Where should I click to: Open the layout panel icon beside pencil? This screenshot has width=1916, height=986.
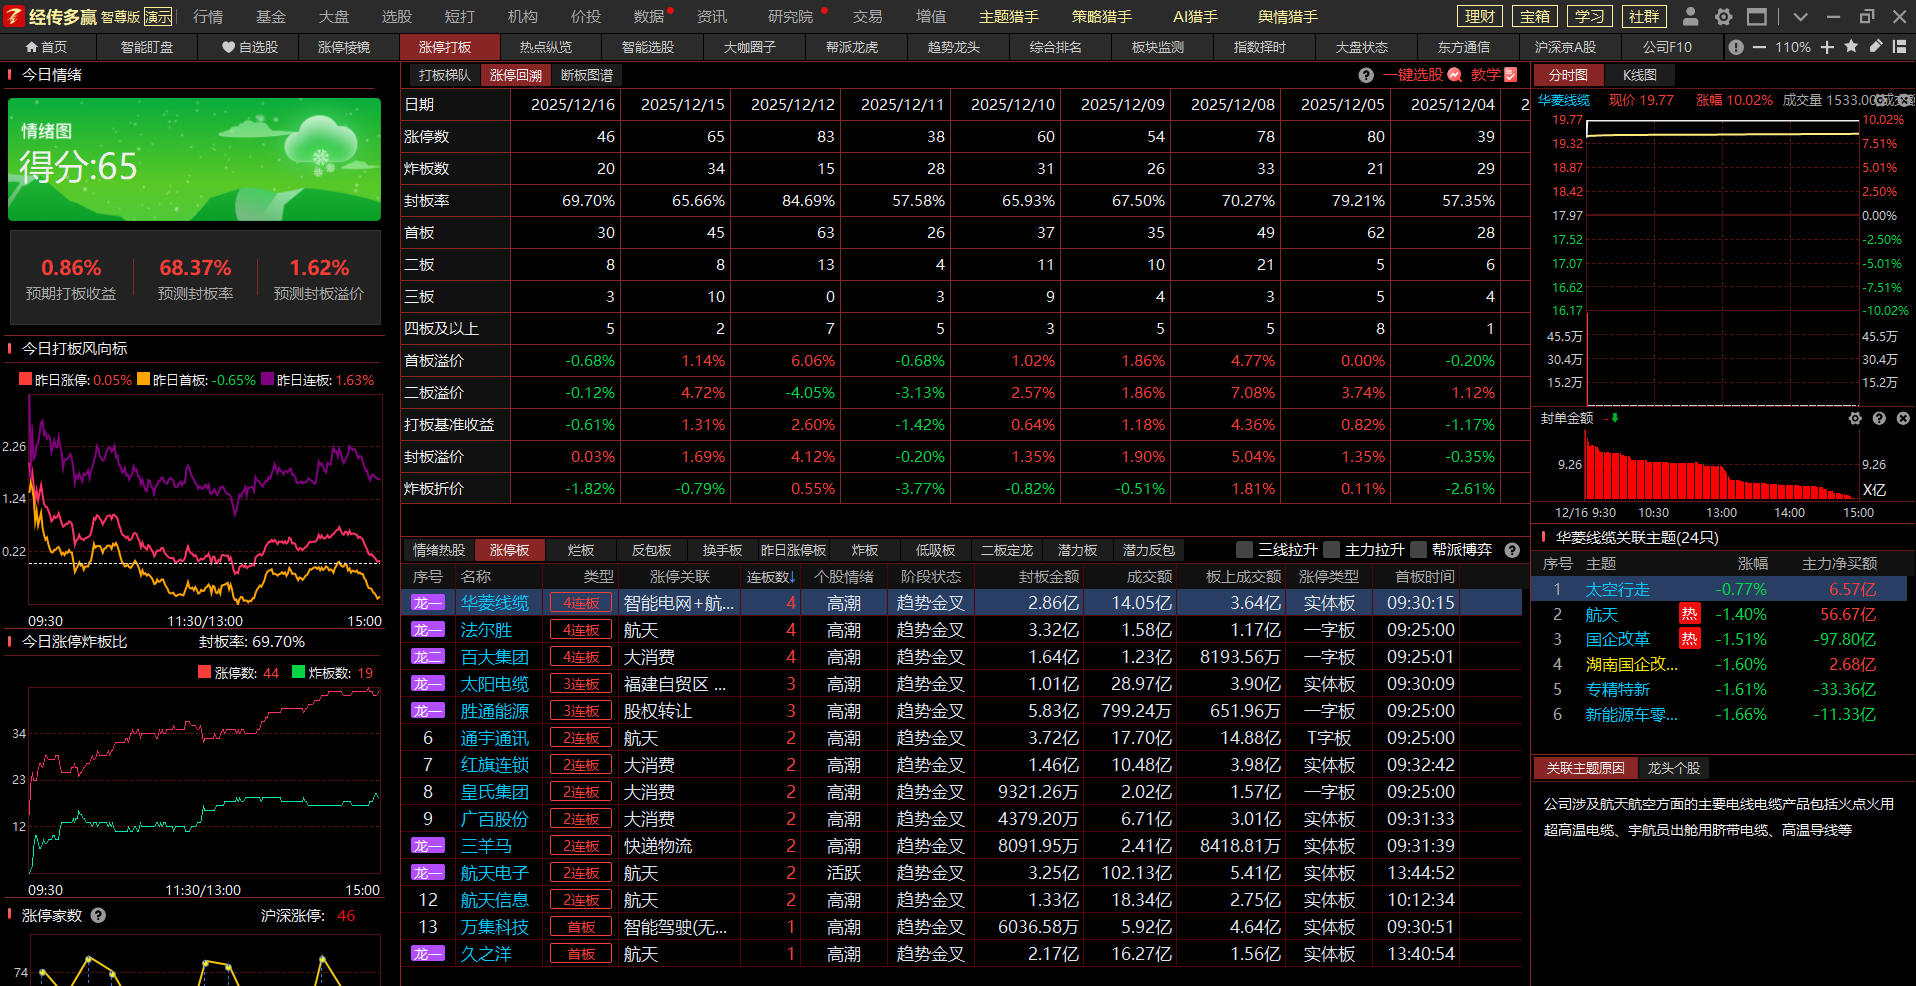click(x=1899, y=47)
